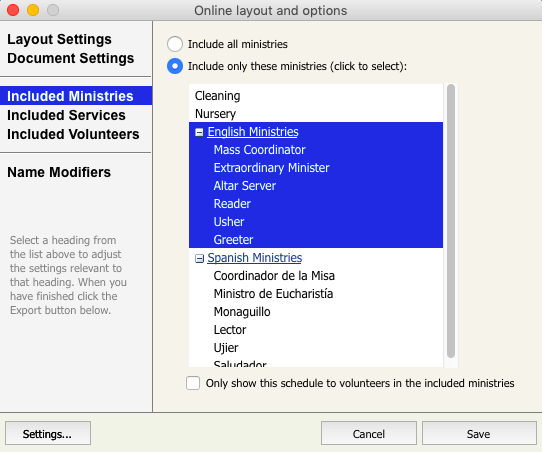Screen dimensions: 542x452
Task: Collapse the Spanish Ministries group icon
Action: click(x=199, y=258)
